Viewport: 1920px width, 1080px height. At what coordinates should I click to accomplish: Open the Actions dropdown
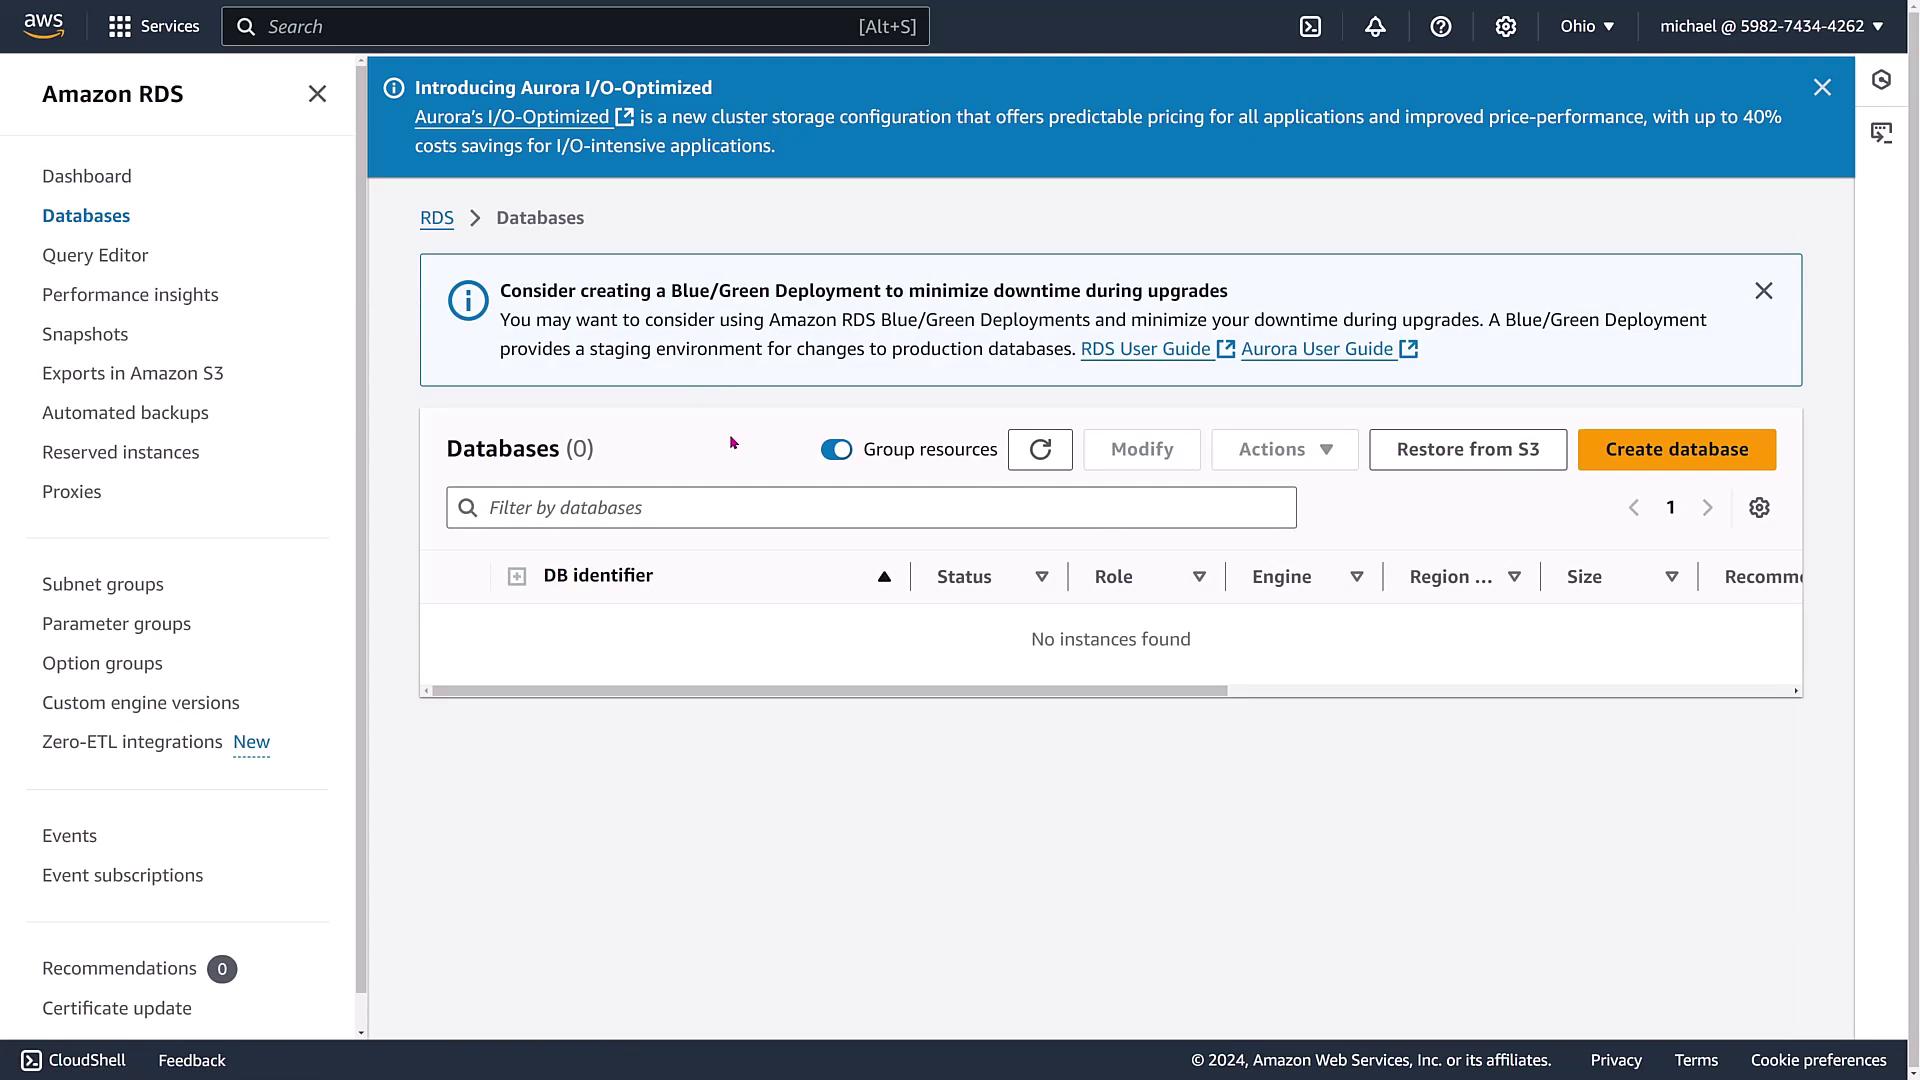pos(1285,450)
